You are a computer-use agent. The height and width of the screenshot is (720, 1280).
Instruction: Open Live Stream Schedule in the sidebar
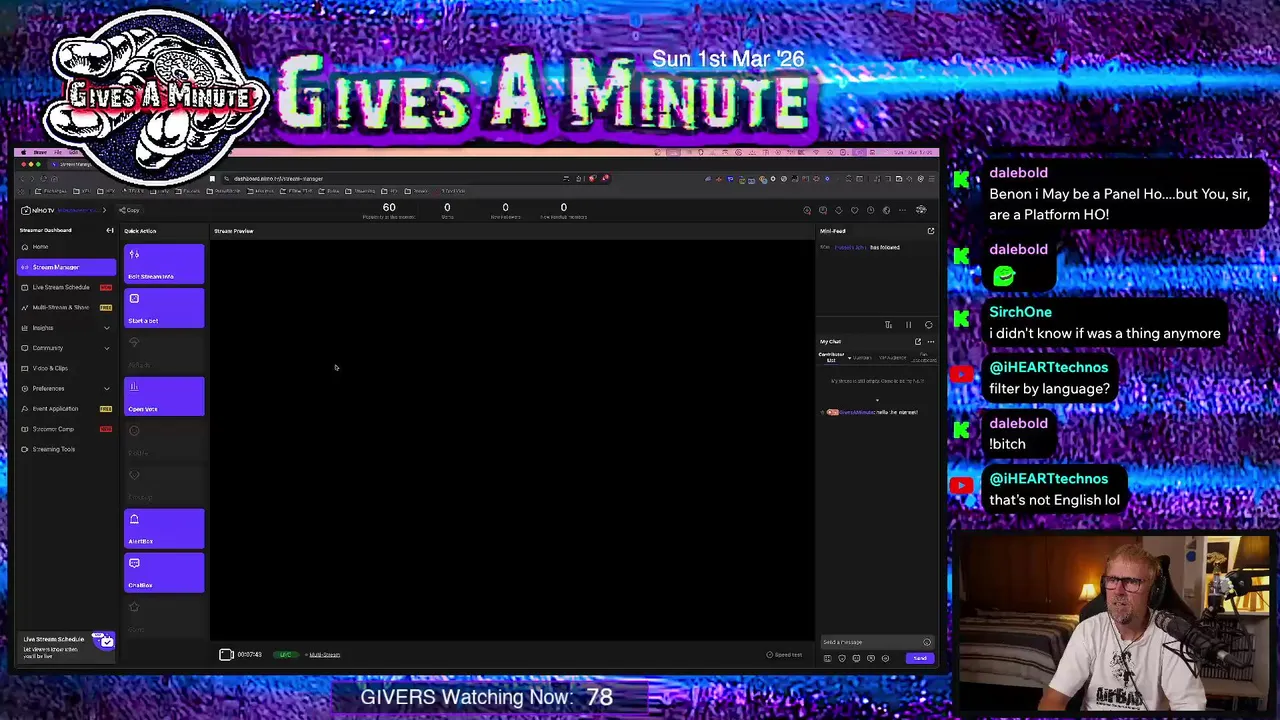pos(66,287)
